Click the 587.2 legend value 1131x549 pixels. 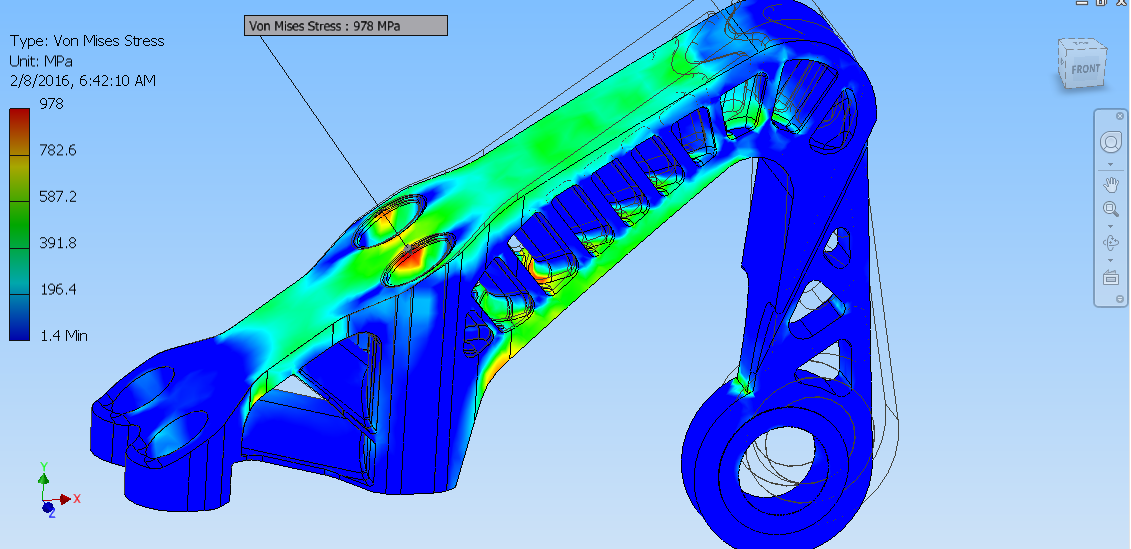click(x=58, y=196)
